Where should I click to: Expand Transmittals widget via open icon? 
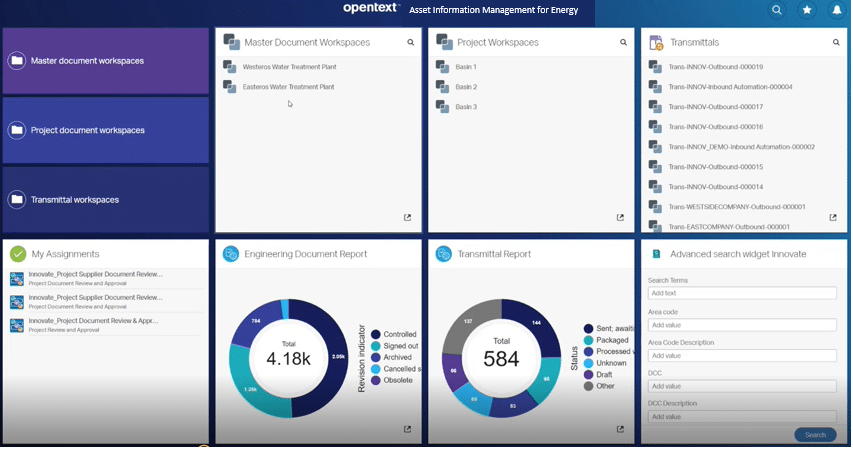(x=833, y=218)
